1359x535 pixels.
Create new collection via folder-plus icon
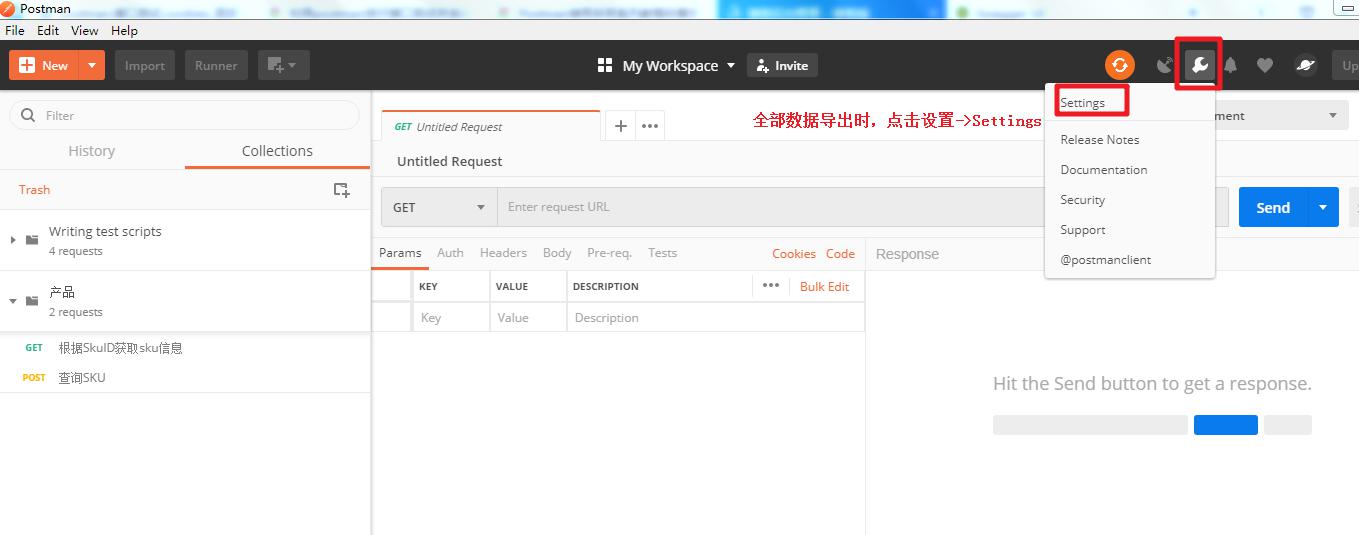tap(341, 190)
